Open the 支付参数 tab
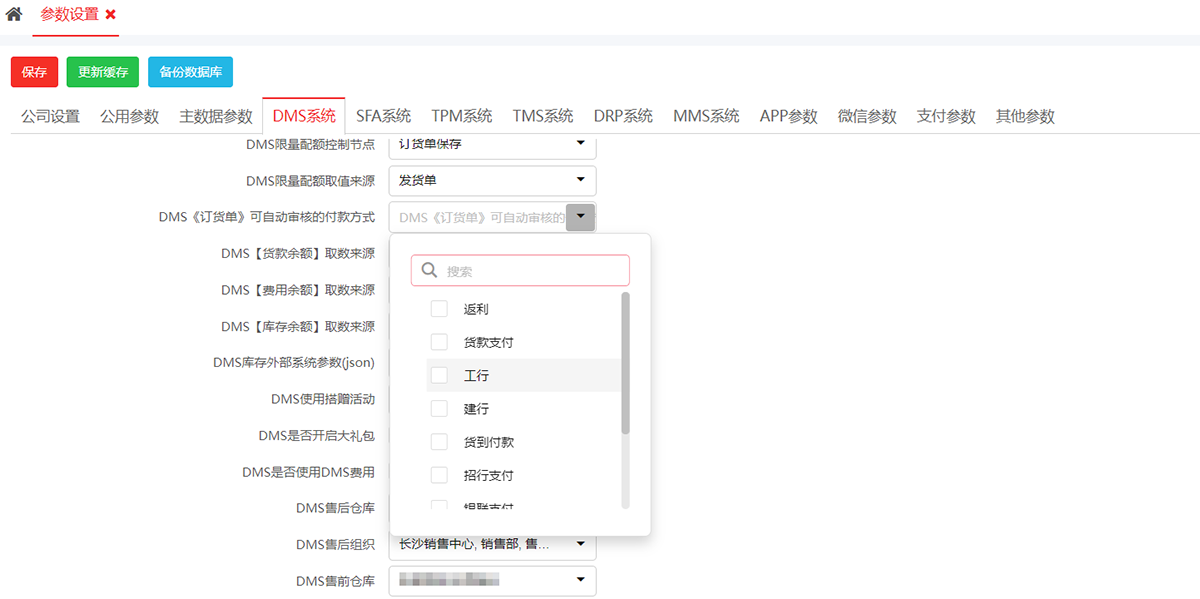1200x599 pixels. (x=945, y=116)
